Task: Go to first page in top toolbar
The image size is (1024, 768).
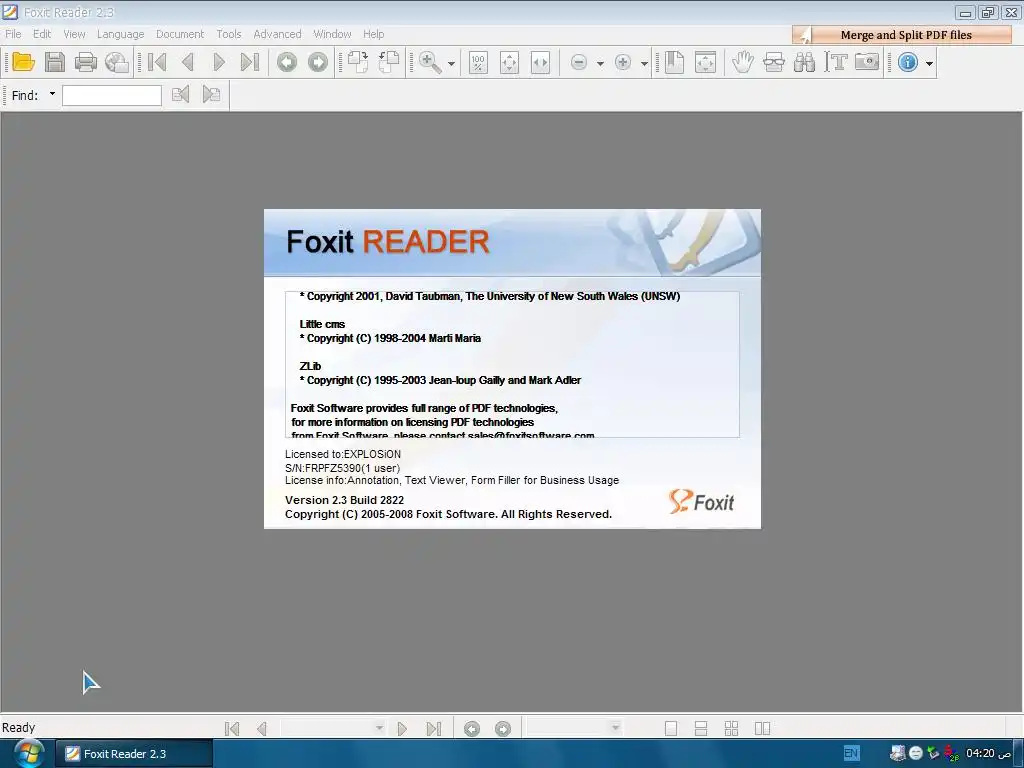Action: [x=157, y=62]
